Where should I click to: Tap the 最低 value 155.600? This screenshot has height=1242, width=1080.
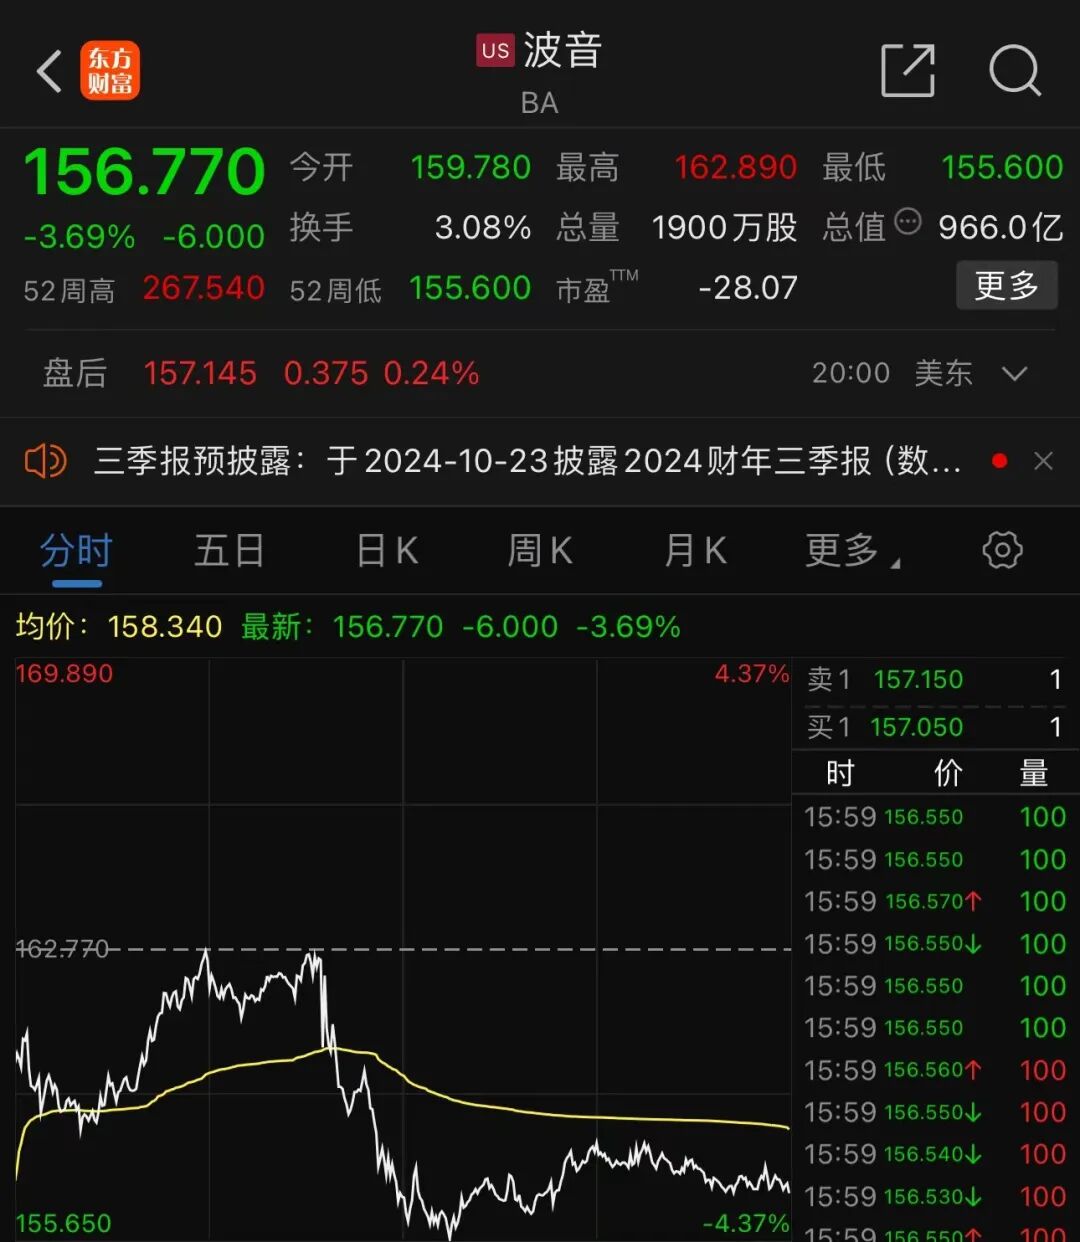(1002, 167)
